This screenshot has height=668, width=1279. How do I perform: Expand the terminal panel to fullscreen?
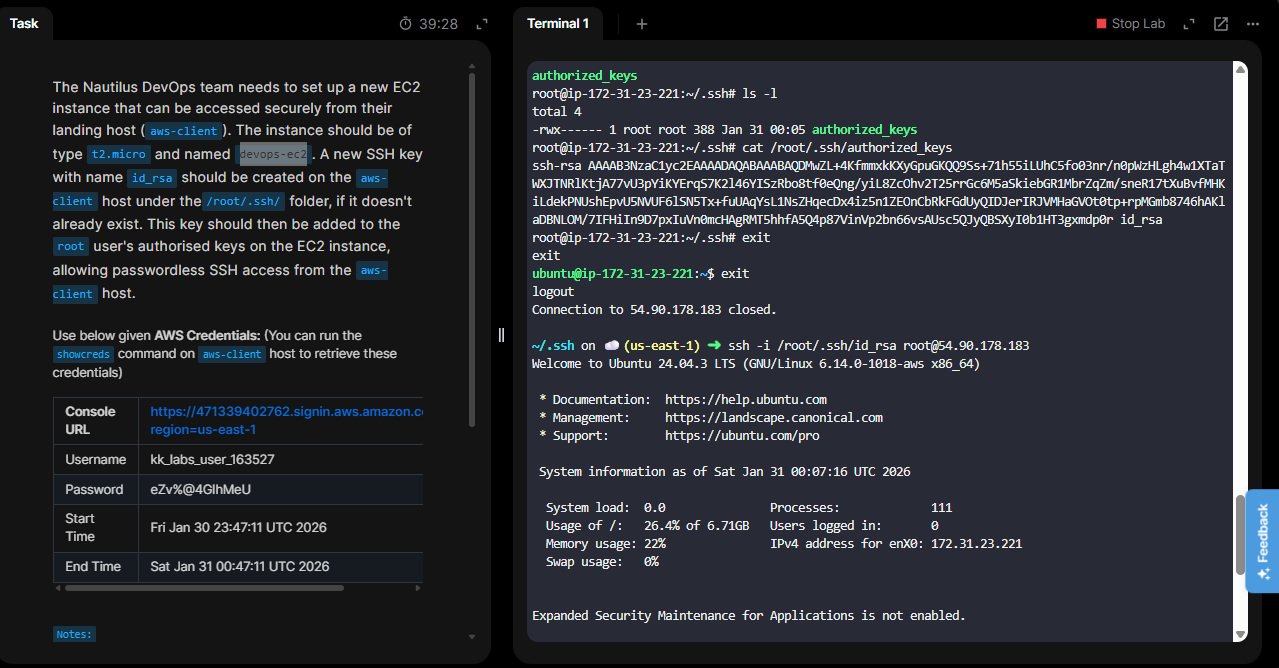(x=1189, y=24)
